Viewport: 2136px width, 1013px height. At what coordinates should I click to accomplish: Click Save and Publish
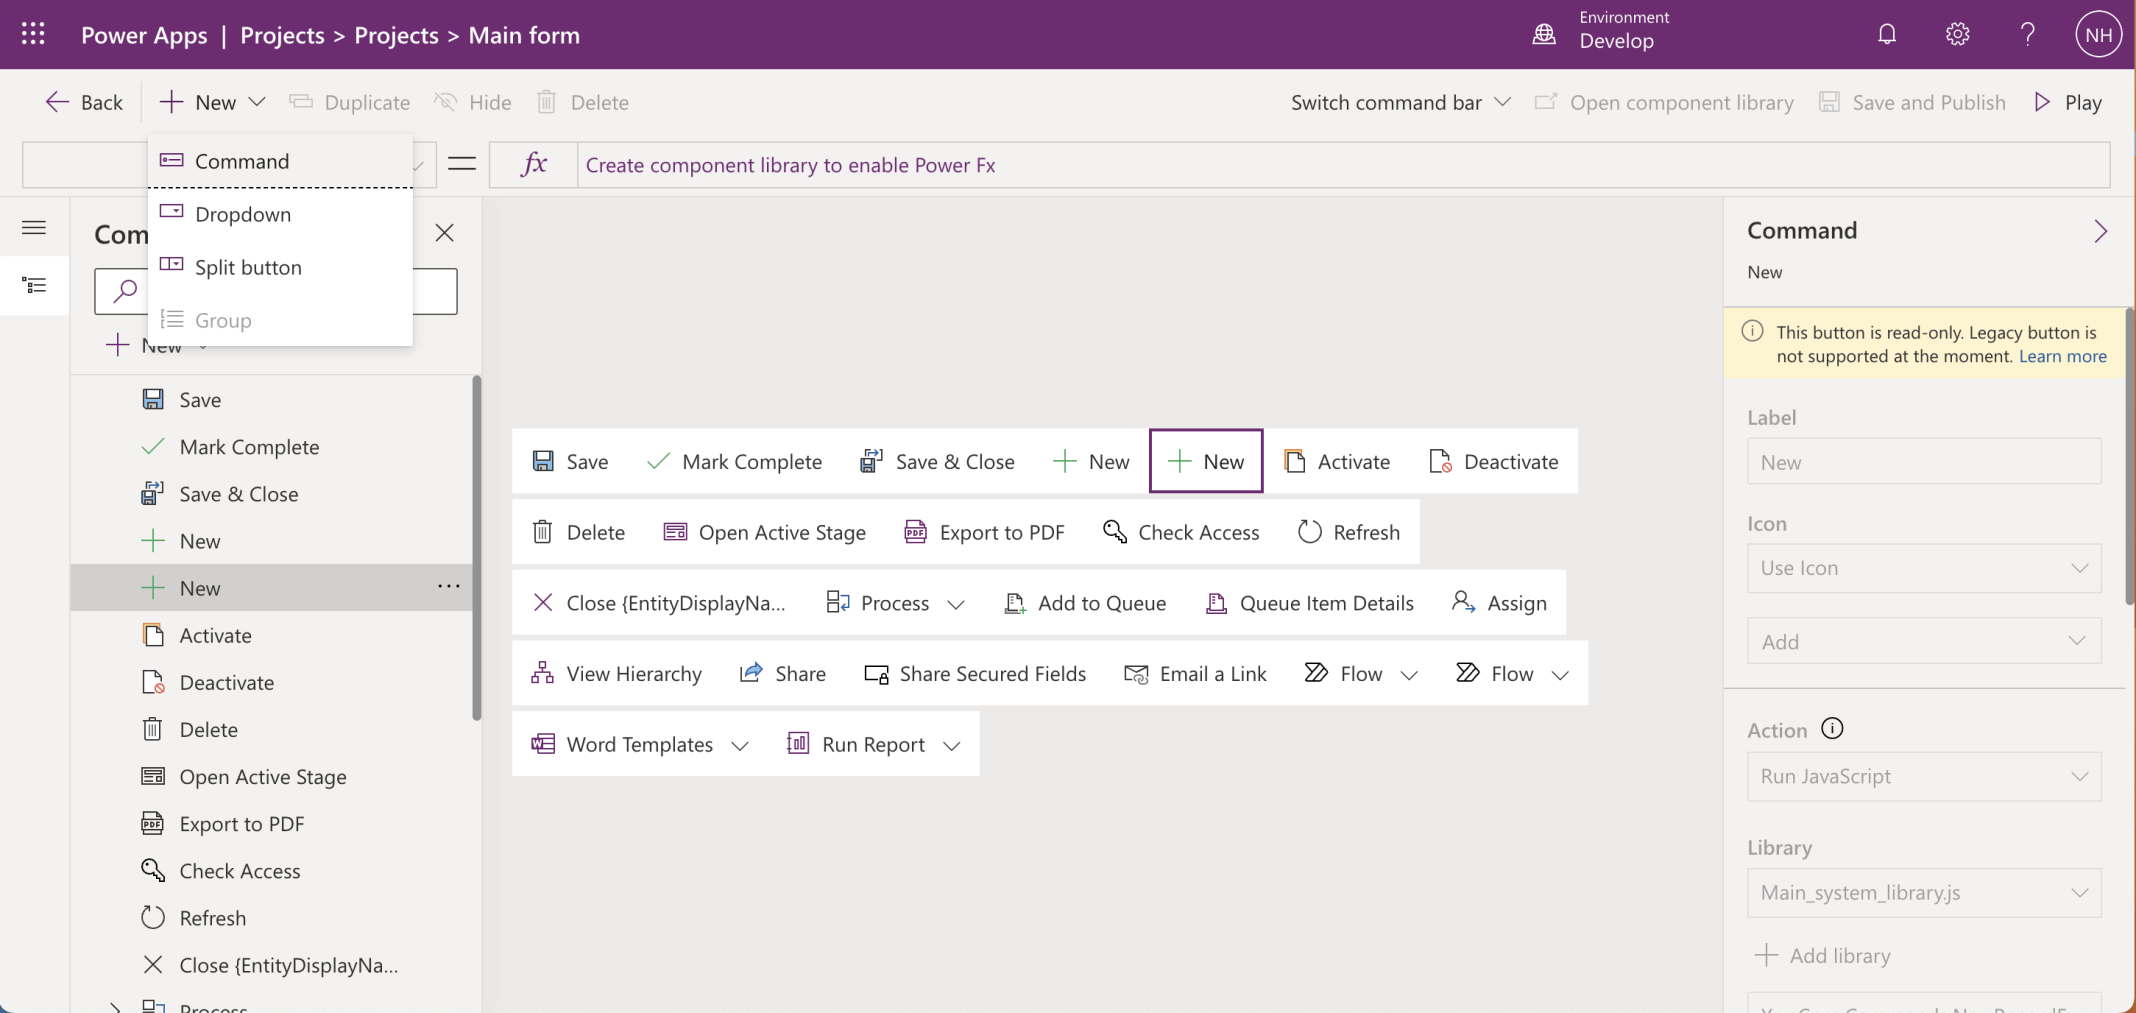pyautogui.click(x=1912, y=102)
